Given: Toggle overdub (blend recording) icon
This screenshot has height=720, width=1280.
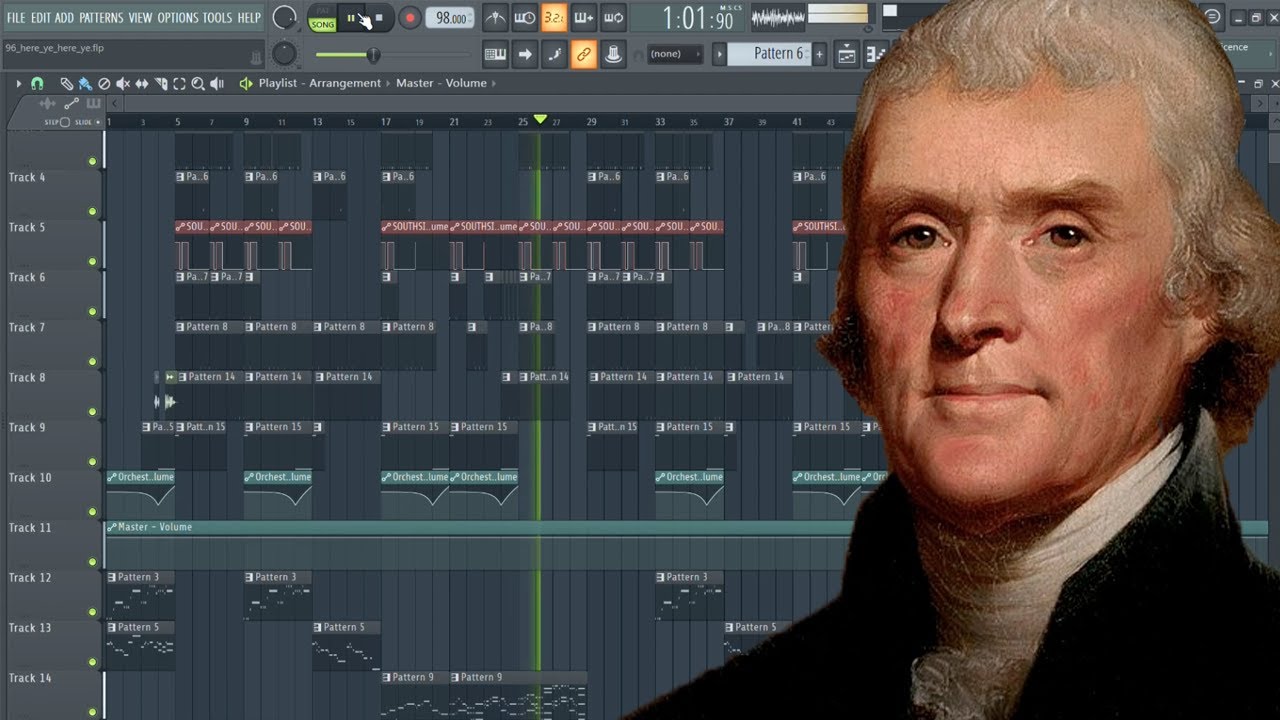Looking at the screenshot, I should click(x=584, y=18).
